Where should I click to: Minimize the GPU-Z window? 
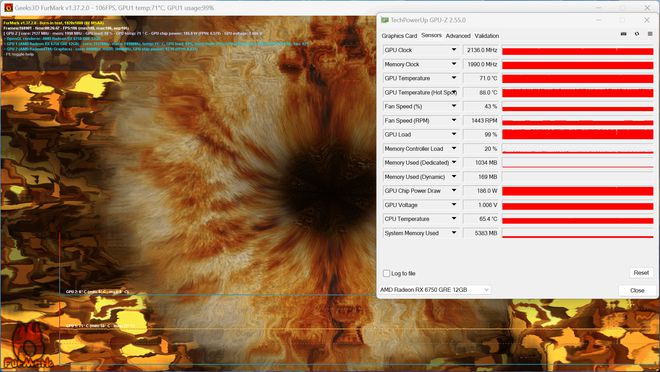(x=599, y=20)
